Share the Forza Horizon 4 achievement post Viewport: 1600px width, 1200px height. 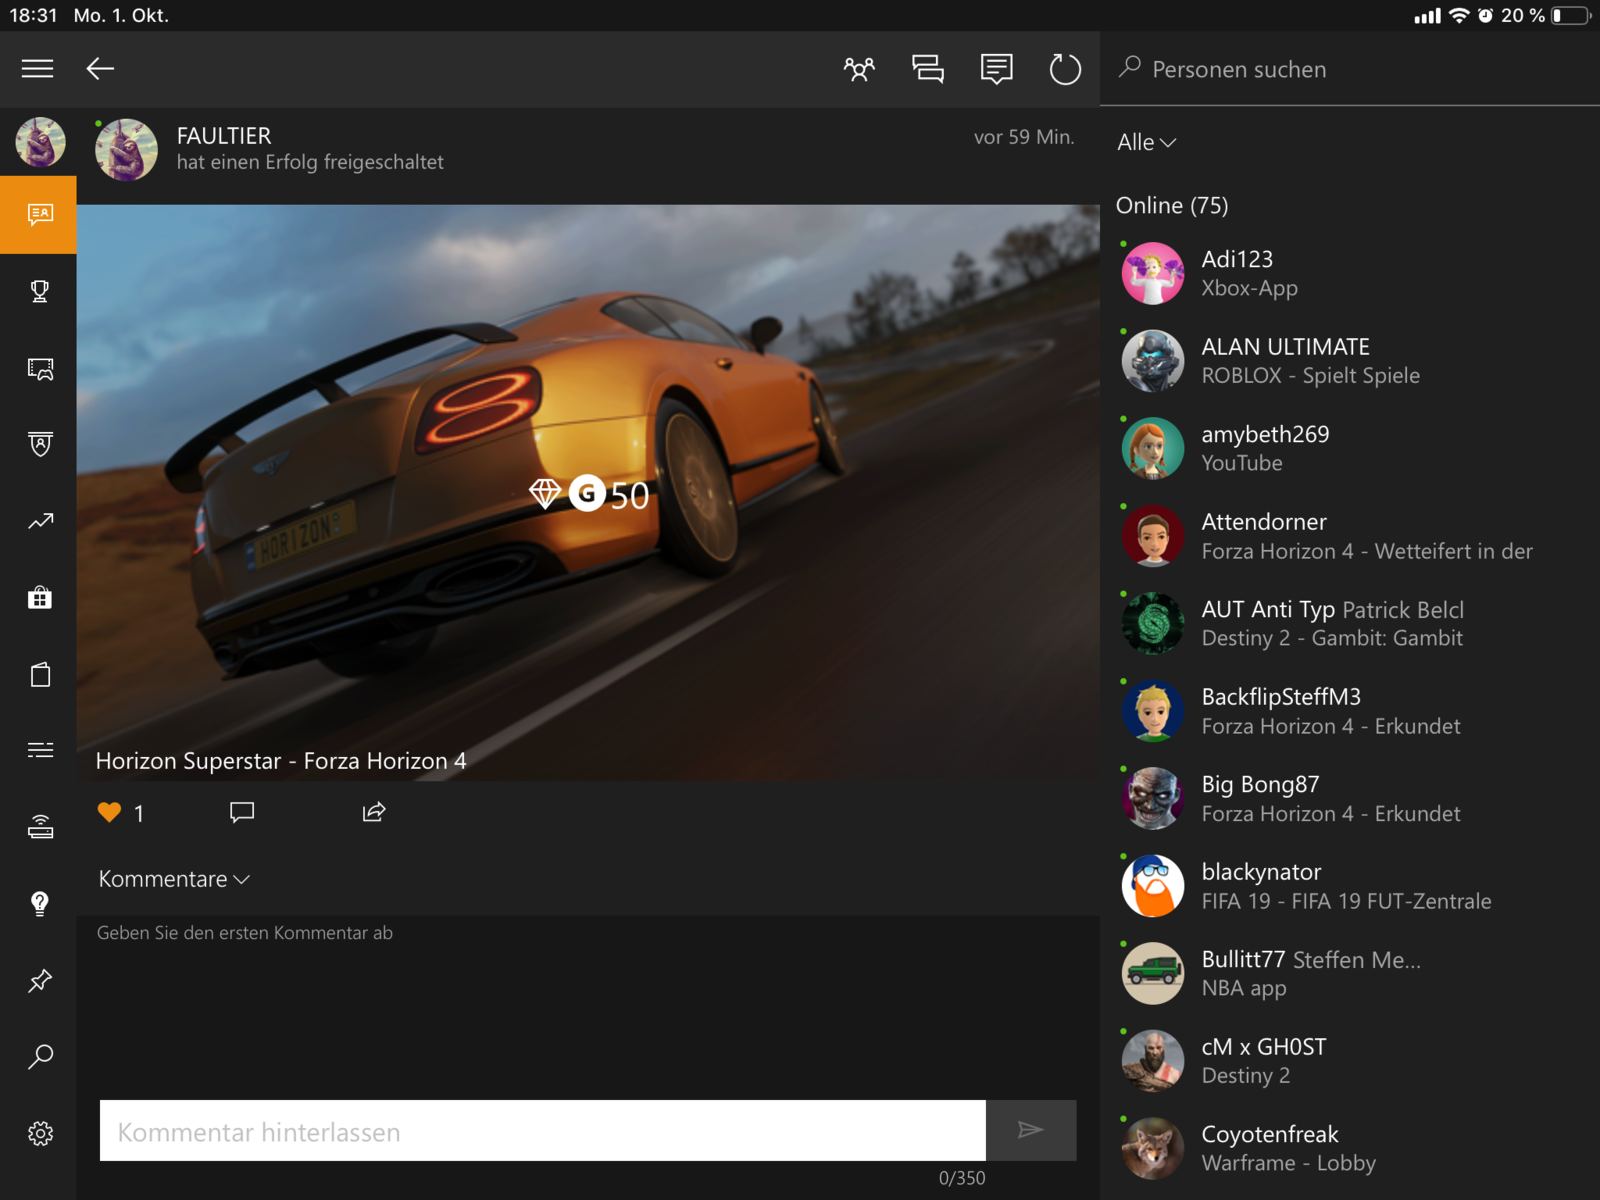(x=374, y=811)
